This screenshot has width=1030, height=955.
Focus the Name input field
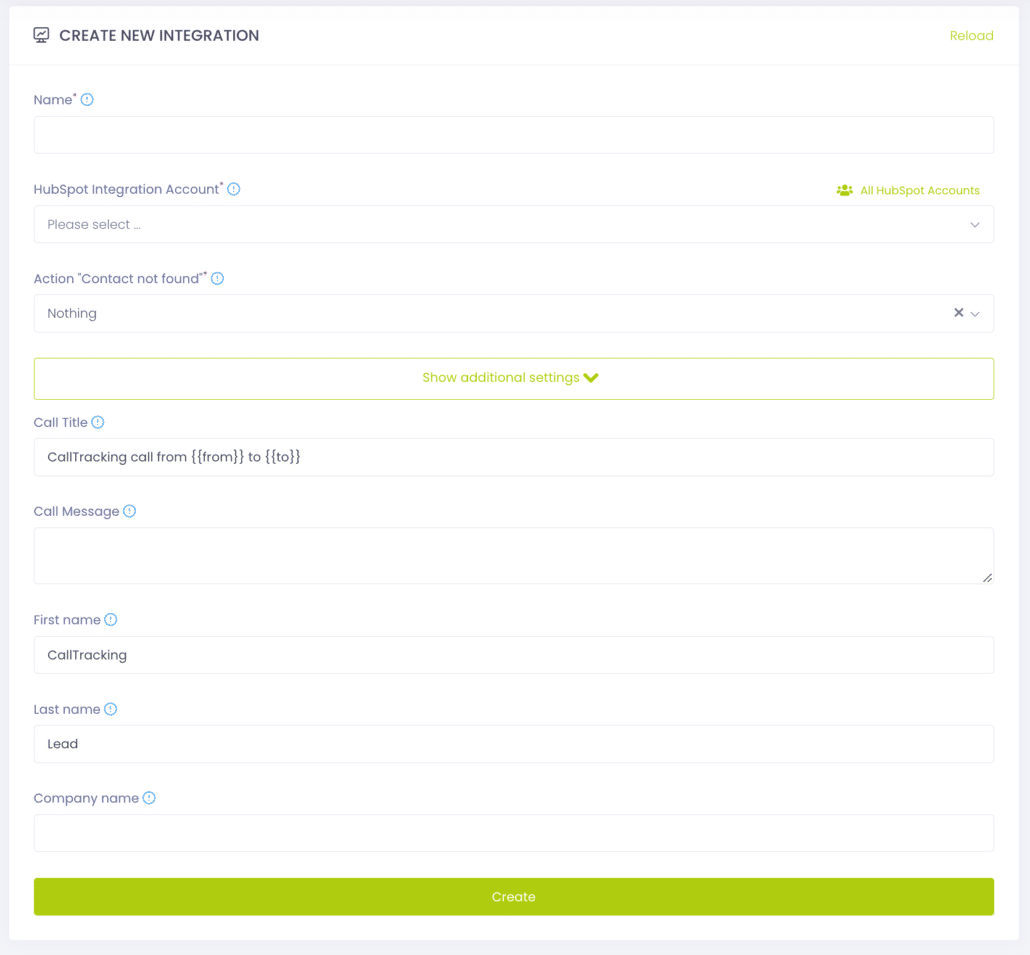[514, 135]
